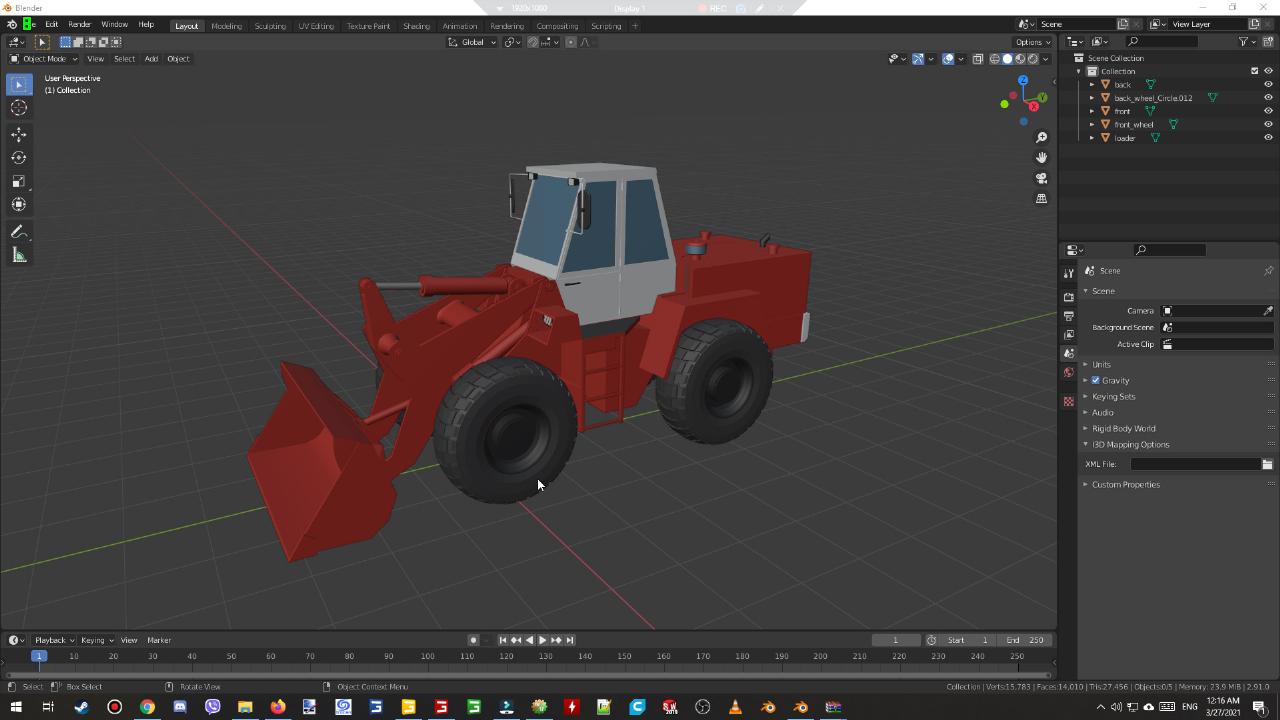Click the Z axis on the navigation gizmo
1280x720 pixels.
pos(1023,80)
